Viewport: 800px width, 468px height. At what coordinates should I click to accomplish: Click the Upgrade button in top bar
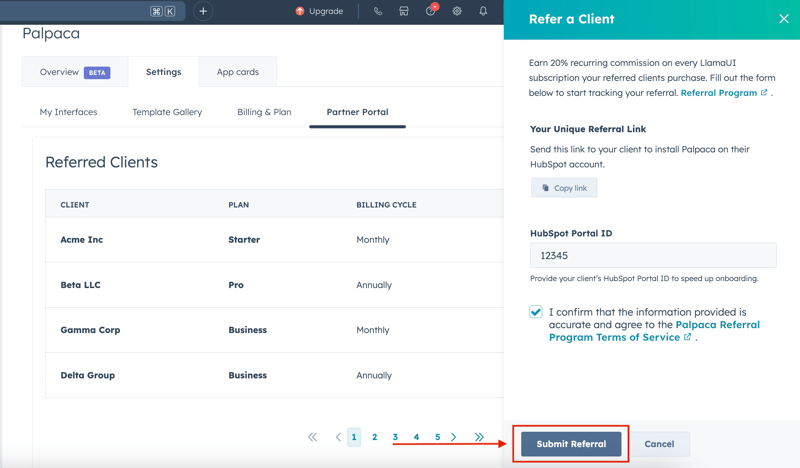click(319, 12)
